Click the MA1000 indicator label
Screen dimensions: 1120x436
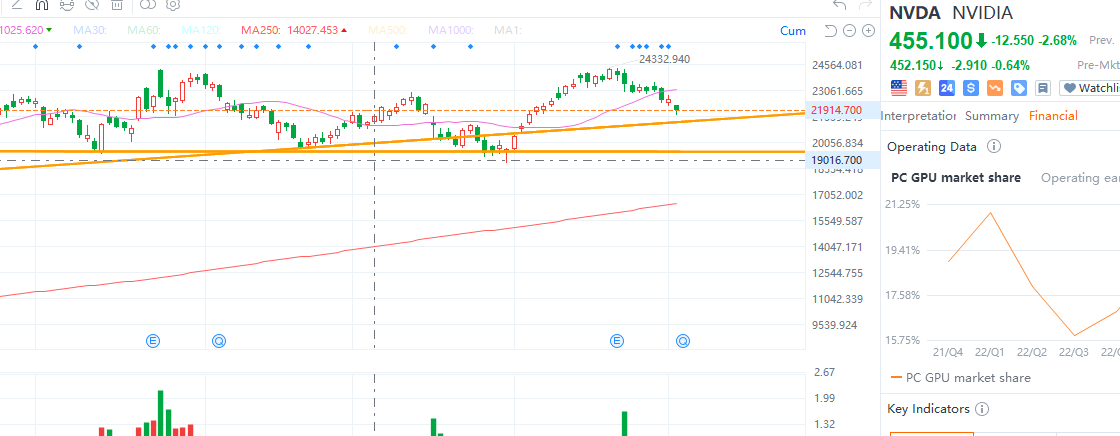coord(451,31)
